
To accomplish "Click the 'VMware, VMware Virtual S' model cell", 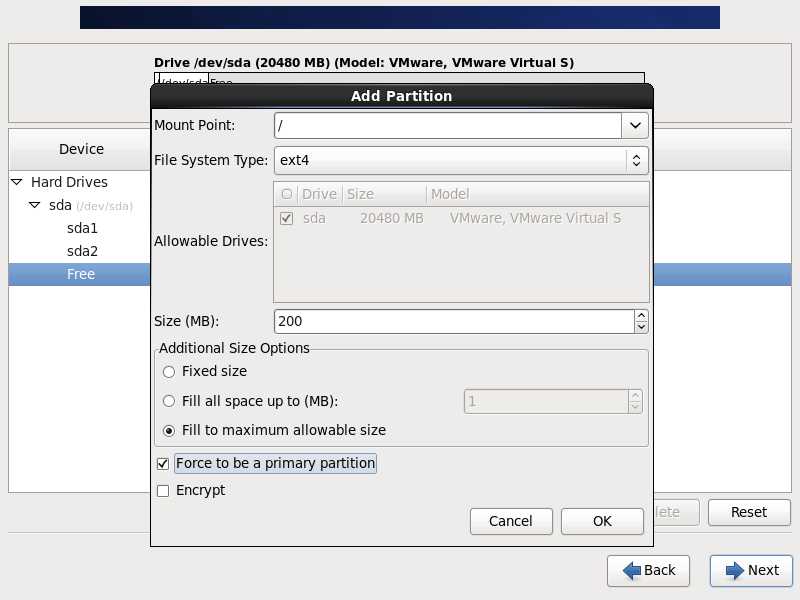I will (535, 218).
